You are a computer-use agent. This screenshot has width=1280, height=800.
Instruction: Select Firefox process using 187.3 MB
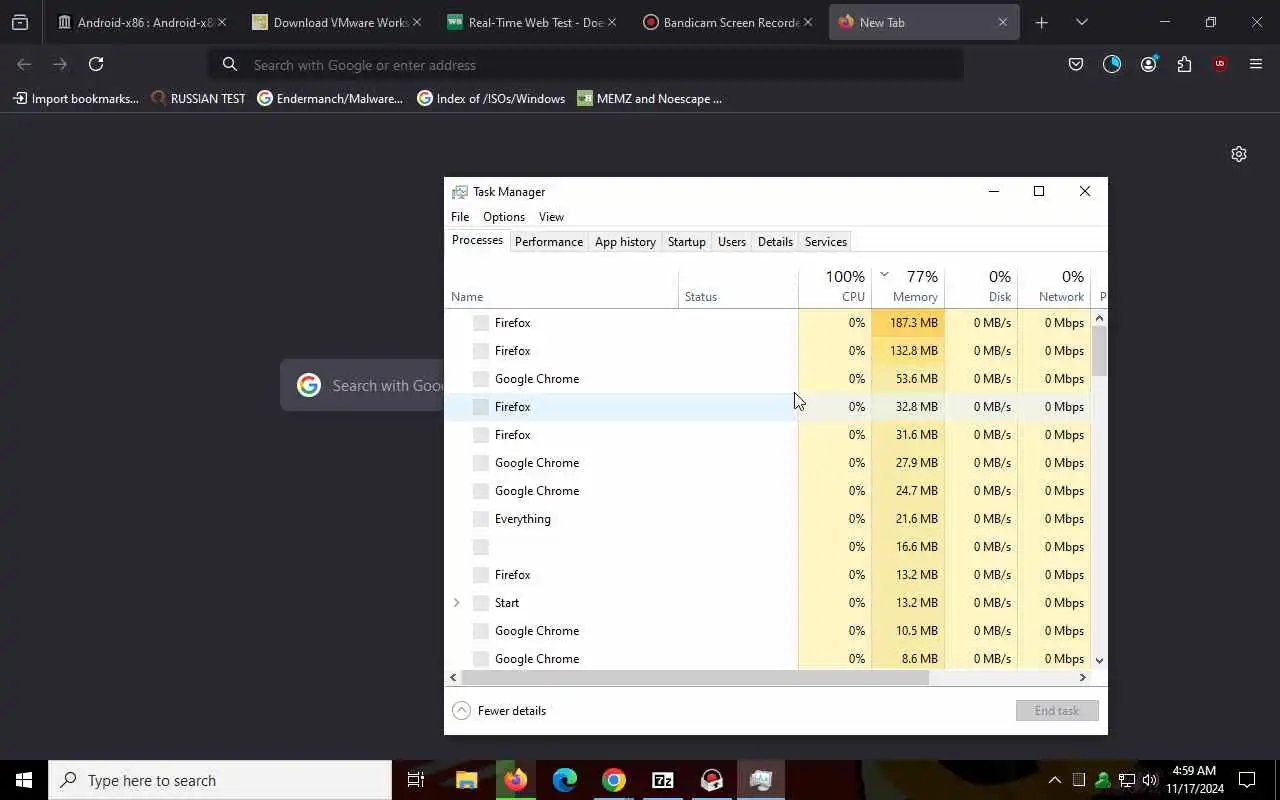[767, 323]
